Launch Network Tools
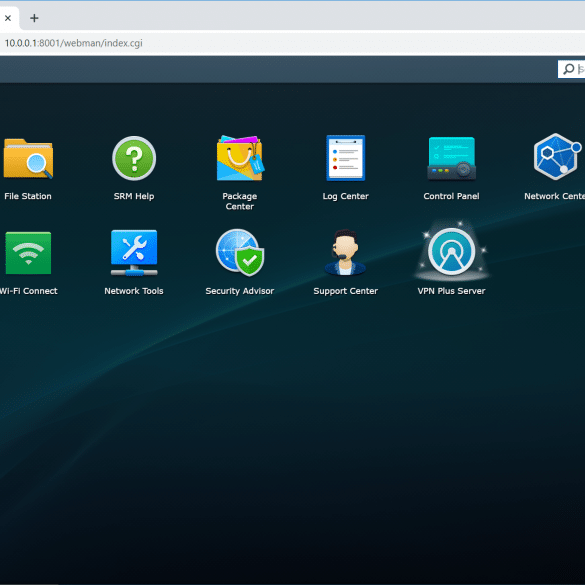Image resolution: width=585 pixels, height=585 pixels. 134,253
